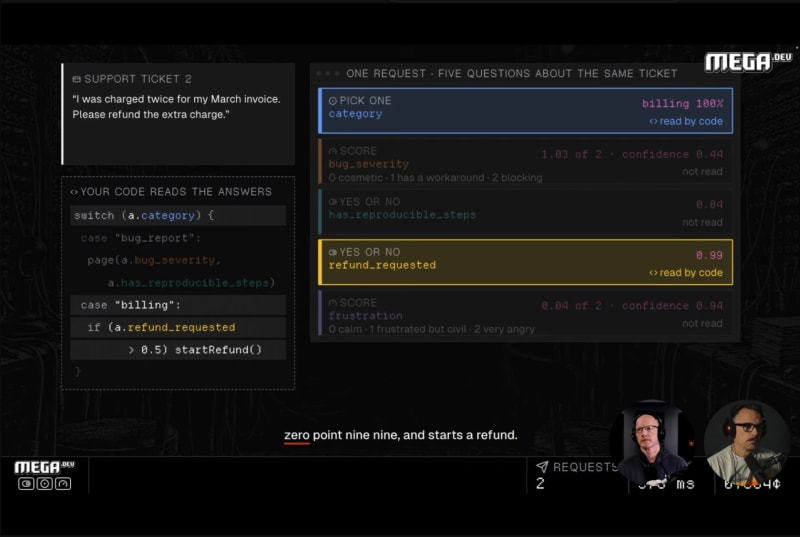Click the toggle icon under the bottom-left MEGA logo
The image size is (800, 537).
coord(26,483)
